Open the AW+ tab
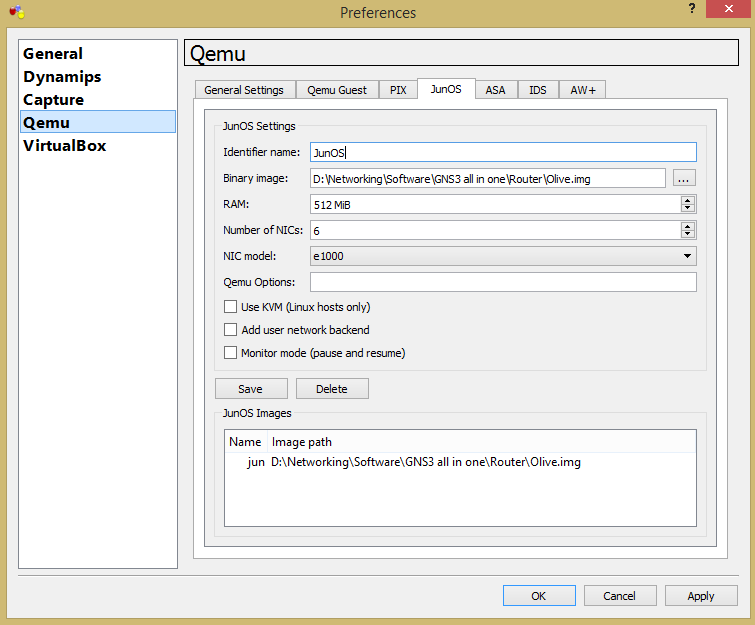Viewport: 755px width, 625px height. [583, 90]
